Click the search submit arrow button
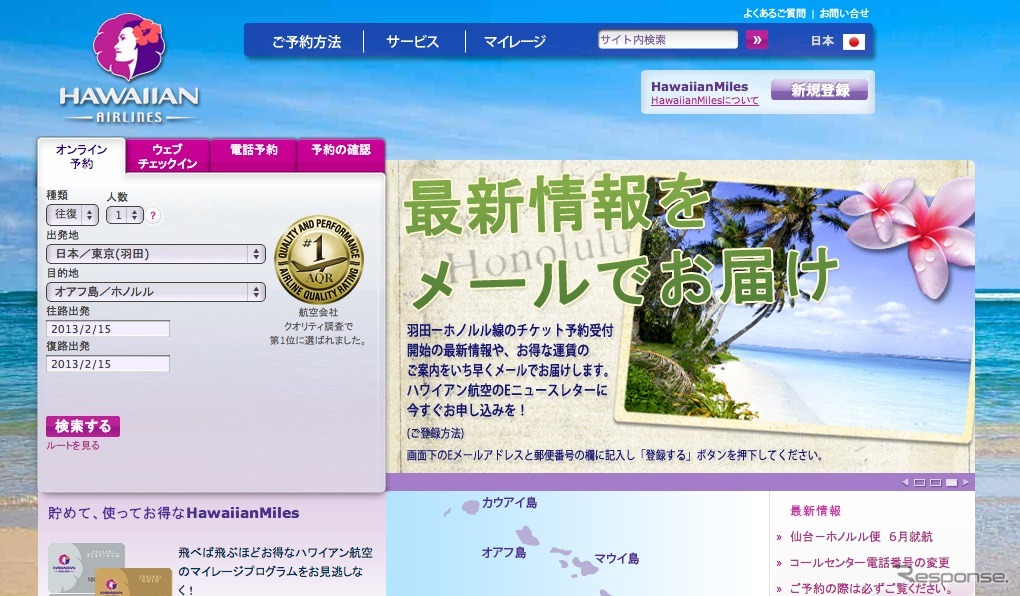 (756, 40)
